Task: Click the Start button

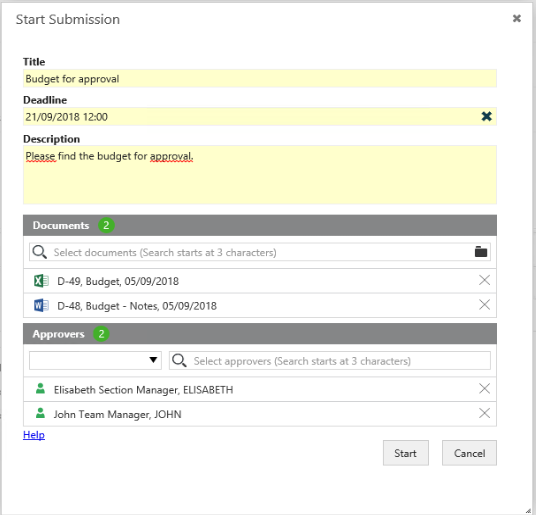Action: coord(406,453)
